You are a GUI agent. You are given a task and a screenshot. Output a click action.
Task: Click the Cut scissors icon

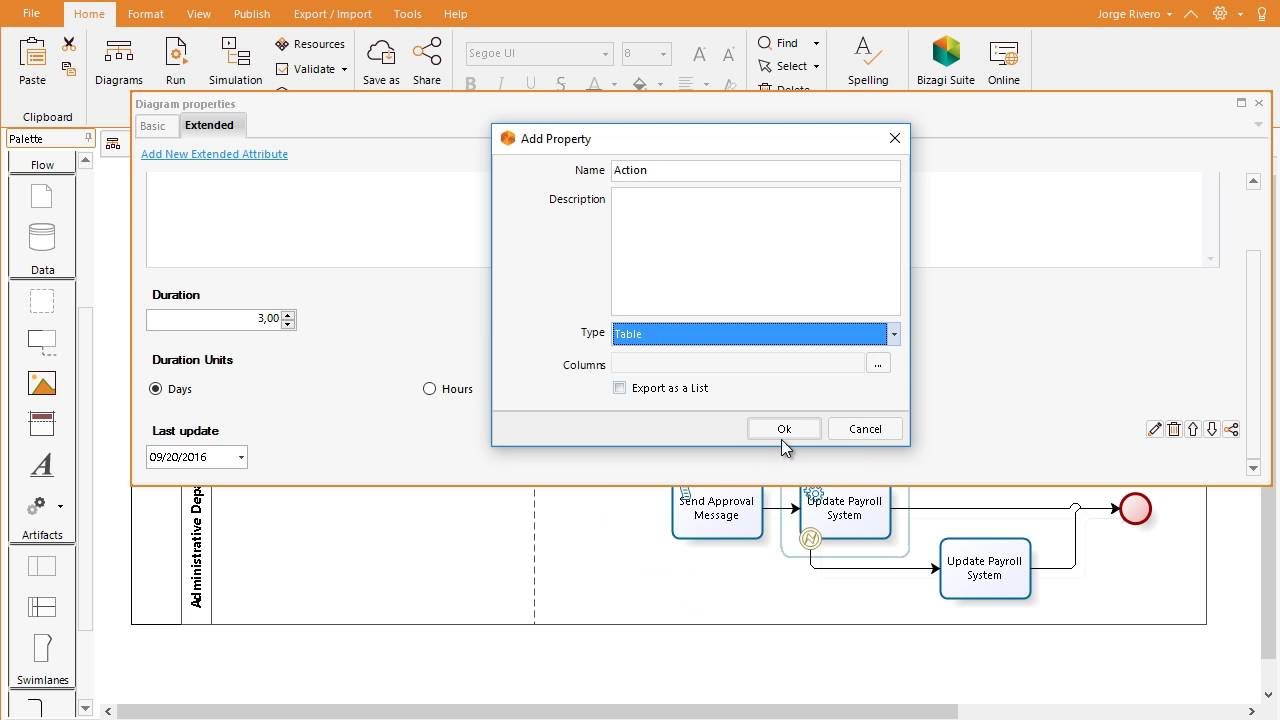click(69, 45)
